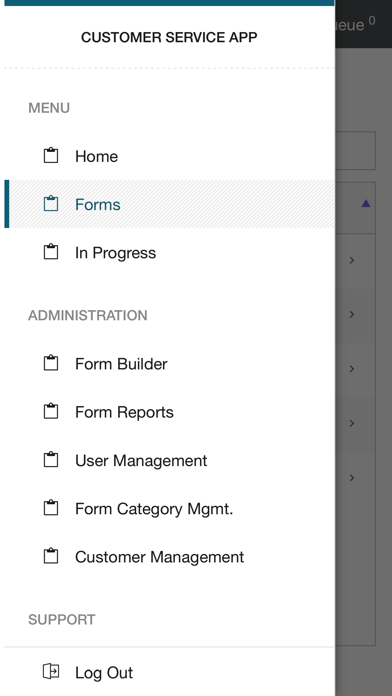The width and height of the screenshot is (392, 696).
Task: Click the clipboard icon beside Home
Action: coord(51,156)
